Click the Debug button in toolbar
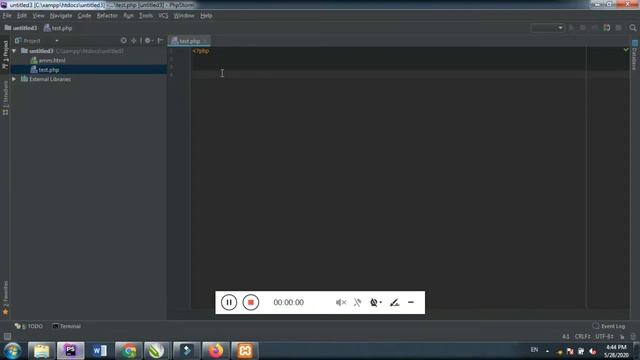640x360 pixels. 583,28
